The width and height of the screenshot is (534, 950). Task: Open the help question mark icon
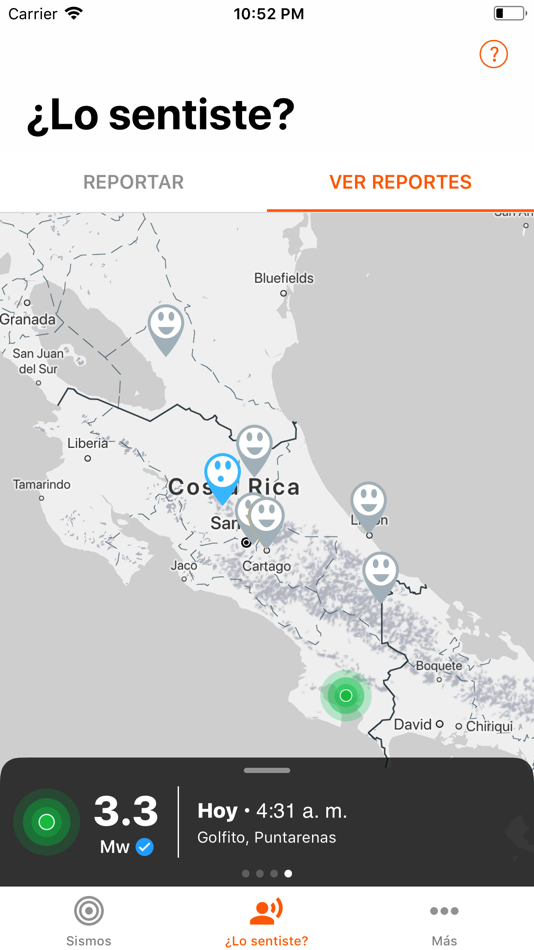click(x=493, y=55)
